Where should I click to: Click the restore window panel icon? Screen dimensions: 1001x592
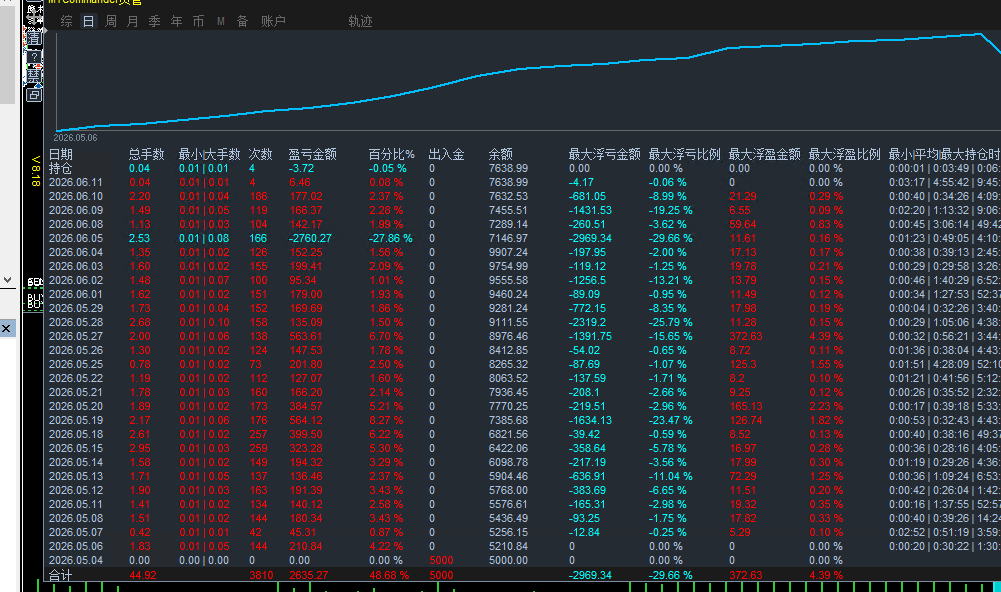click(33, 95)
